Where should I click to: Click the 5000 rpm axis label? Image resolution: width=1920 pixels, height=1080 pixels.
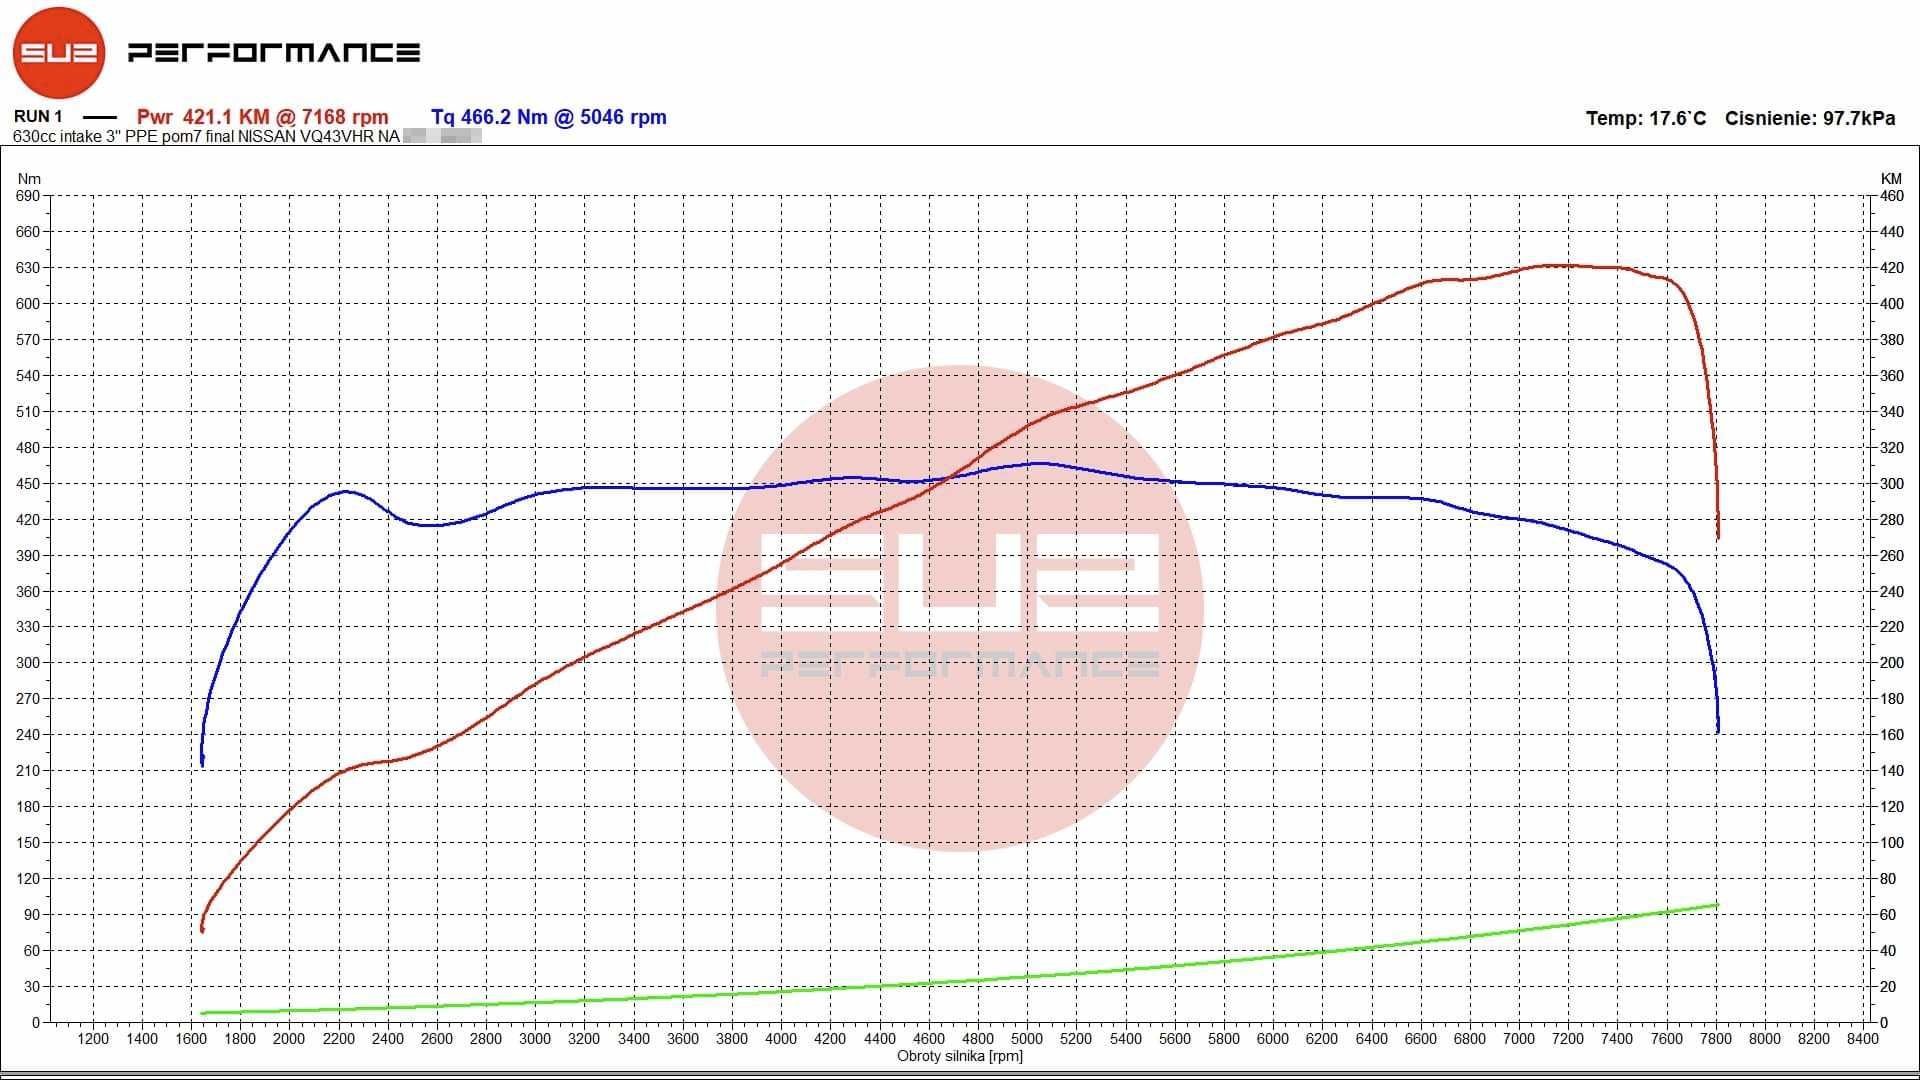click(x=1027, y=1039)
